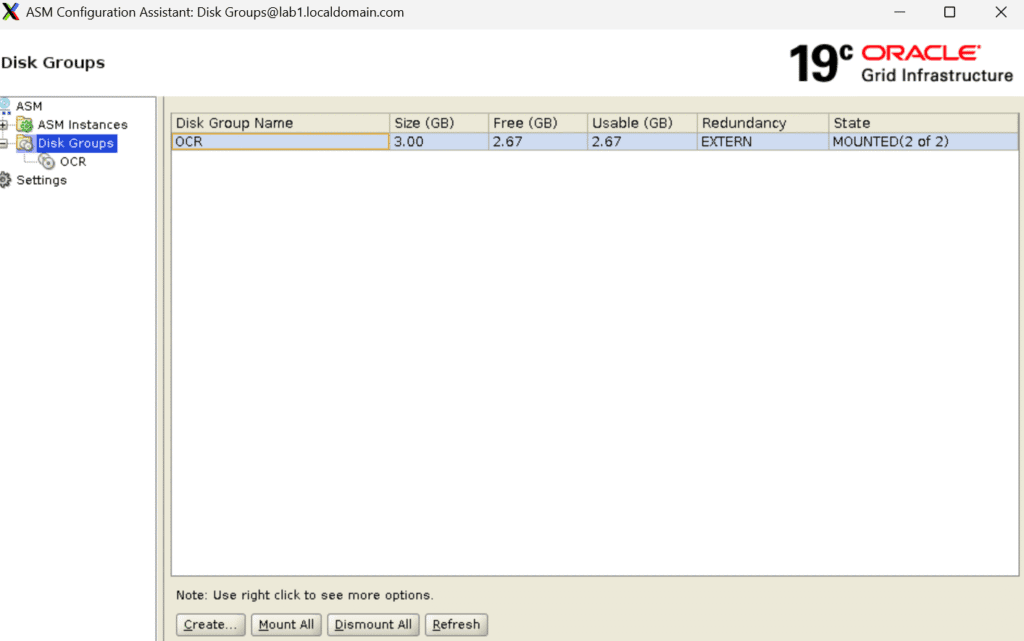
Task: Click 2.67 cell under Free (GB)
Action: pyautogui.click(x=538, y=142)
